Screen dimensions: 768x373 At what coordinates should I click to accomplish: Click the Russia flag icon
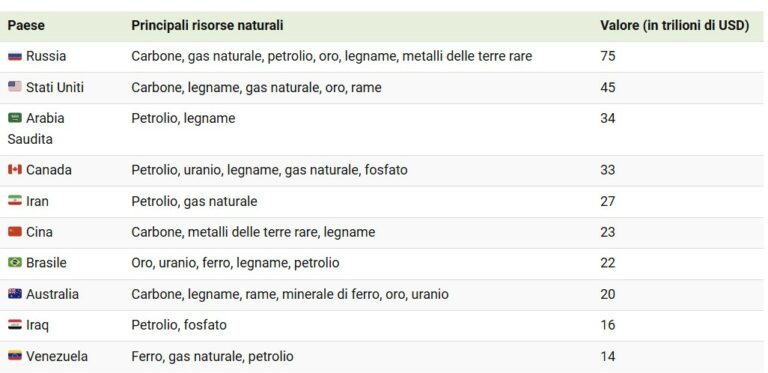[x=15, y=56]
